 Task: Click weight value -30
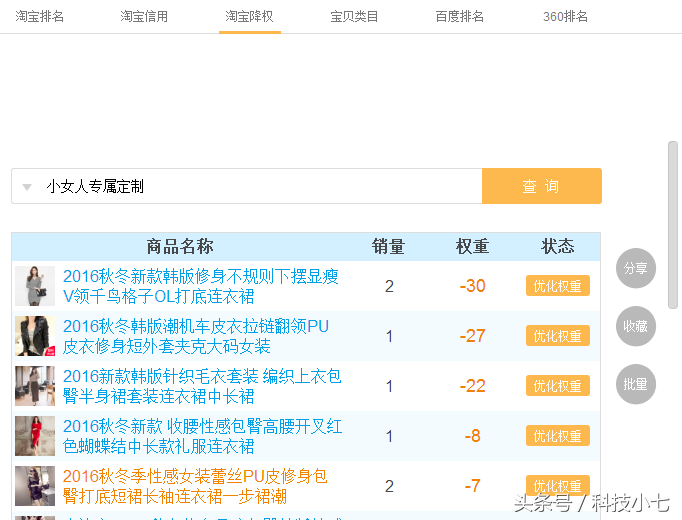[472, 286]
